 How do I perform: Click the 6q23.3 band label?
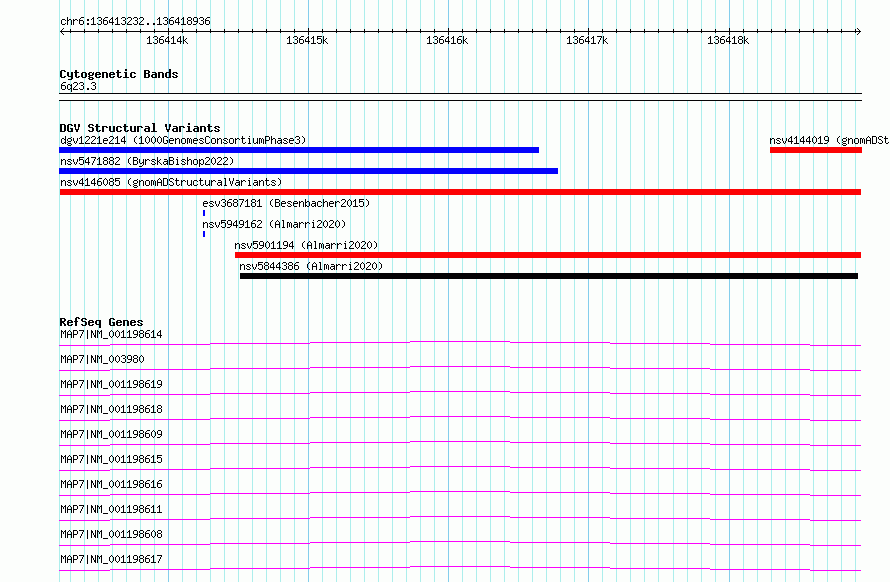(78, 86)
